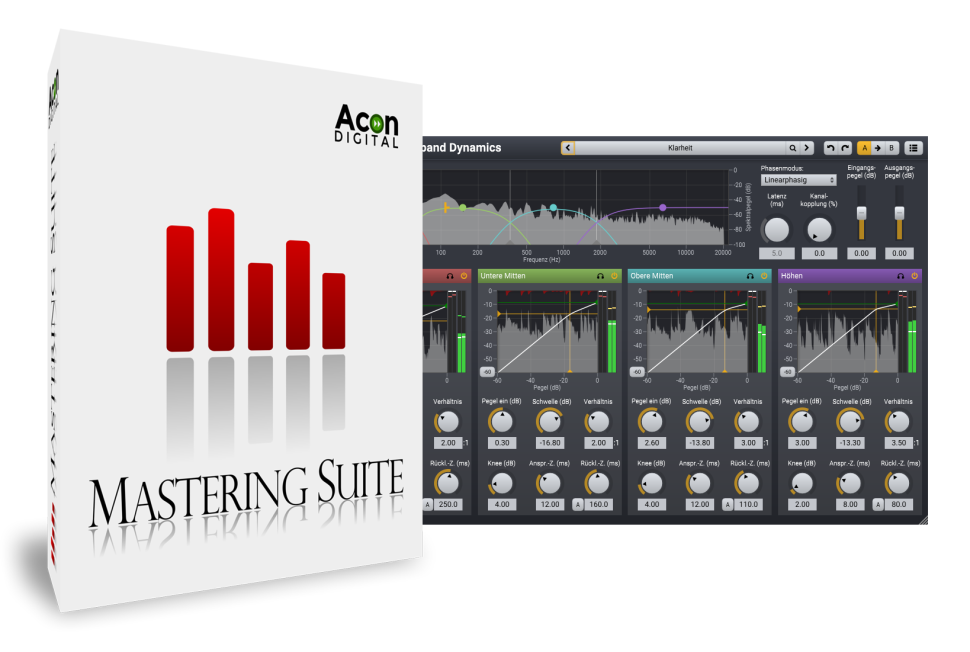970x652 pixels.
Task: Toggle the Obere Mitten band power button
Action: pyautogui.click(x=764, y=276)
